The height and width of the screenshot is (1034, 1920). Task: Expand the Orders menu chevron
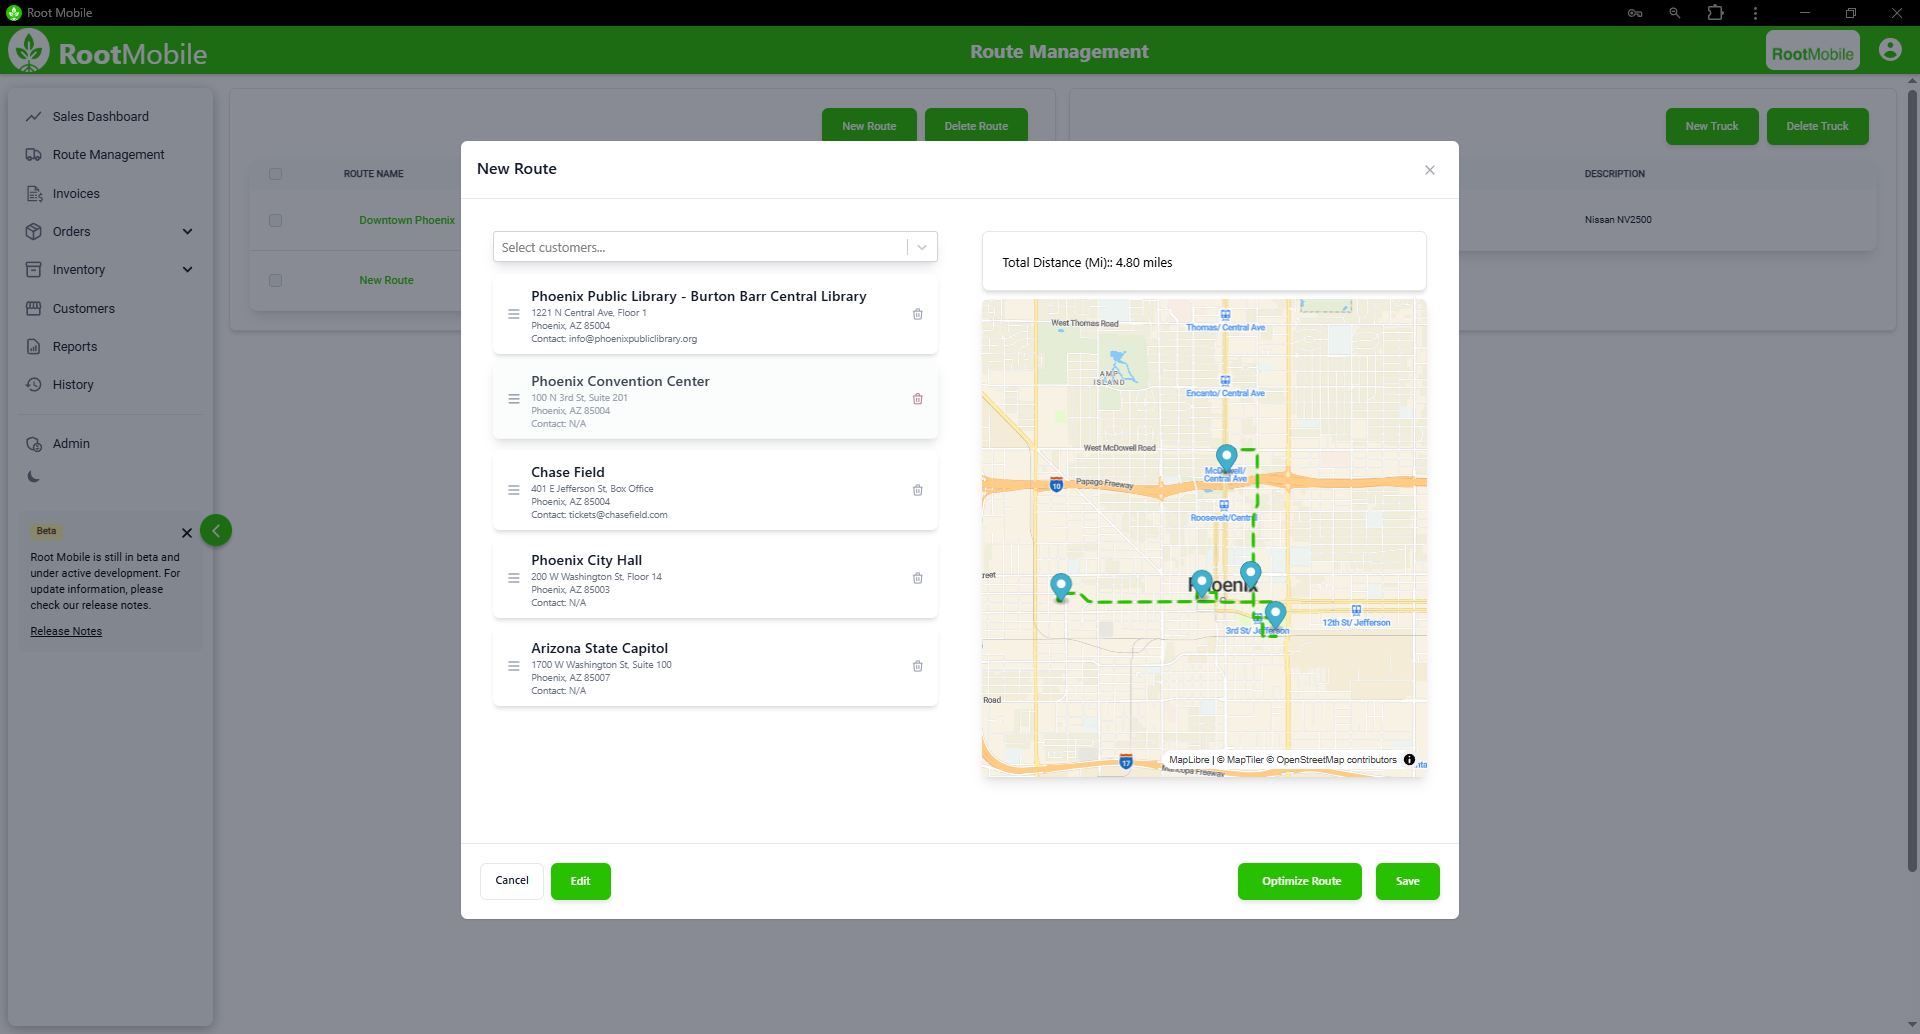(x=187, y=232)
